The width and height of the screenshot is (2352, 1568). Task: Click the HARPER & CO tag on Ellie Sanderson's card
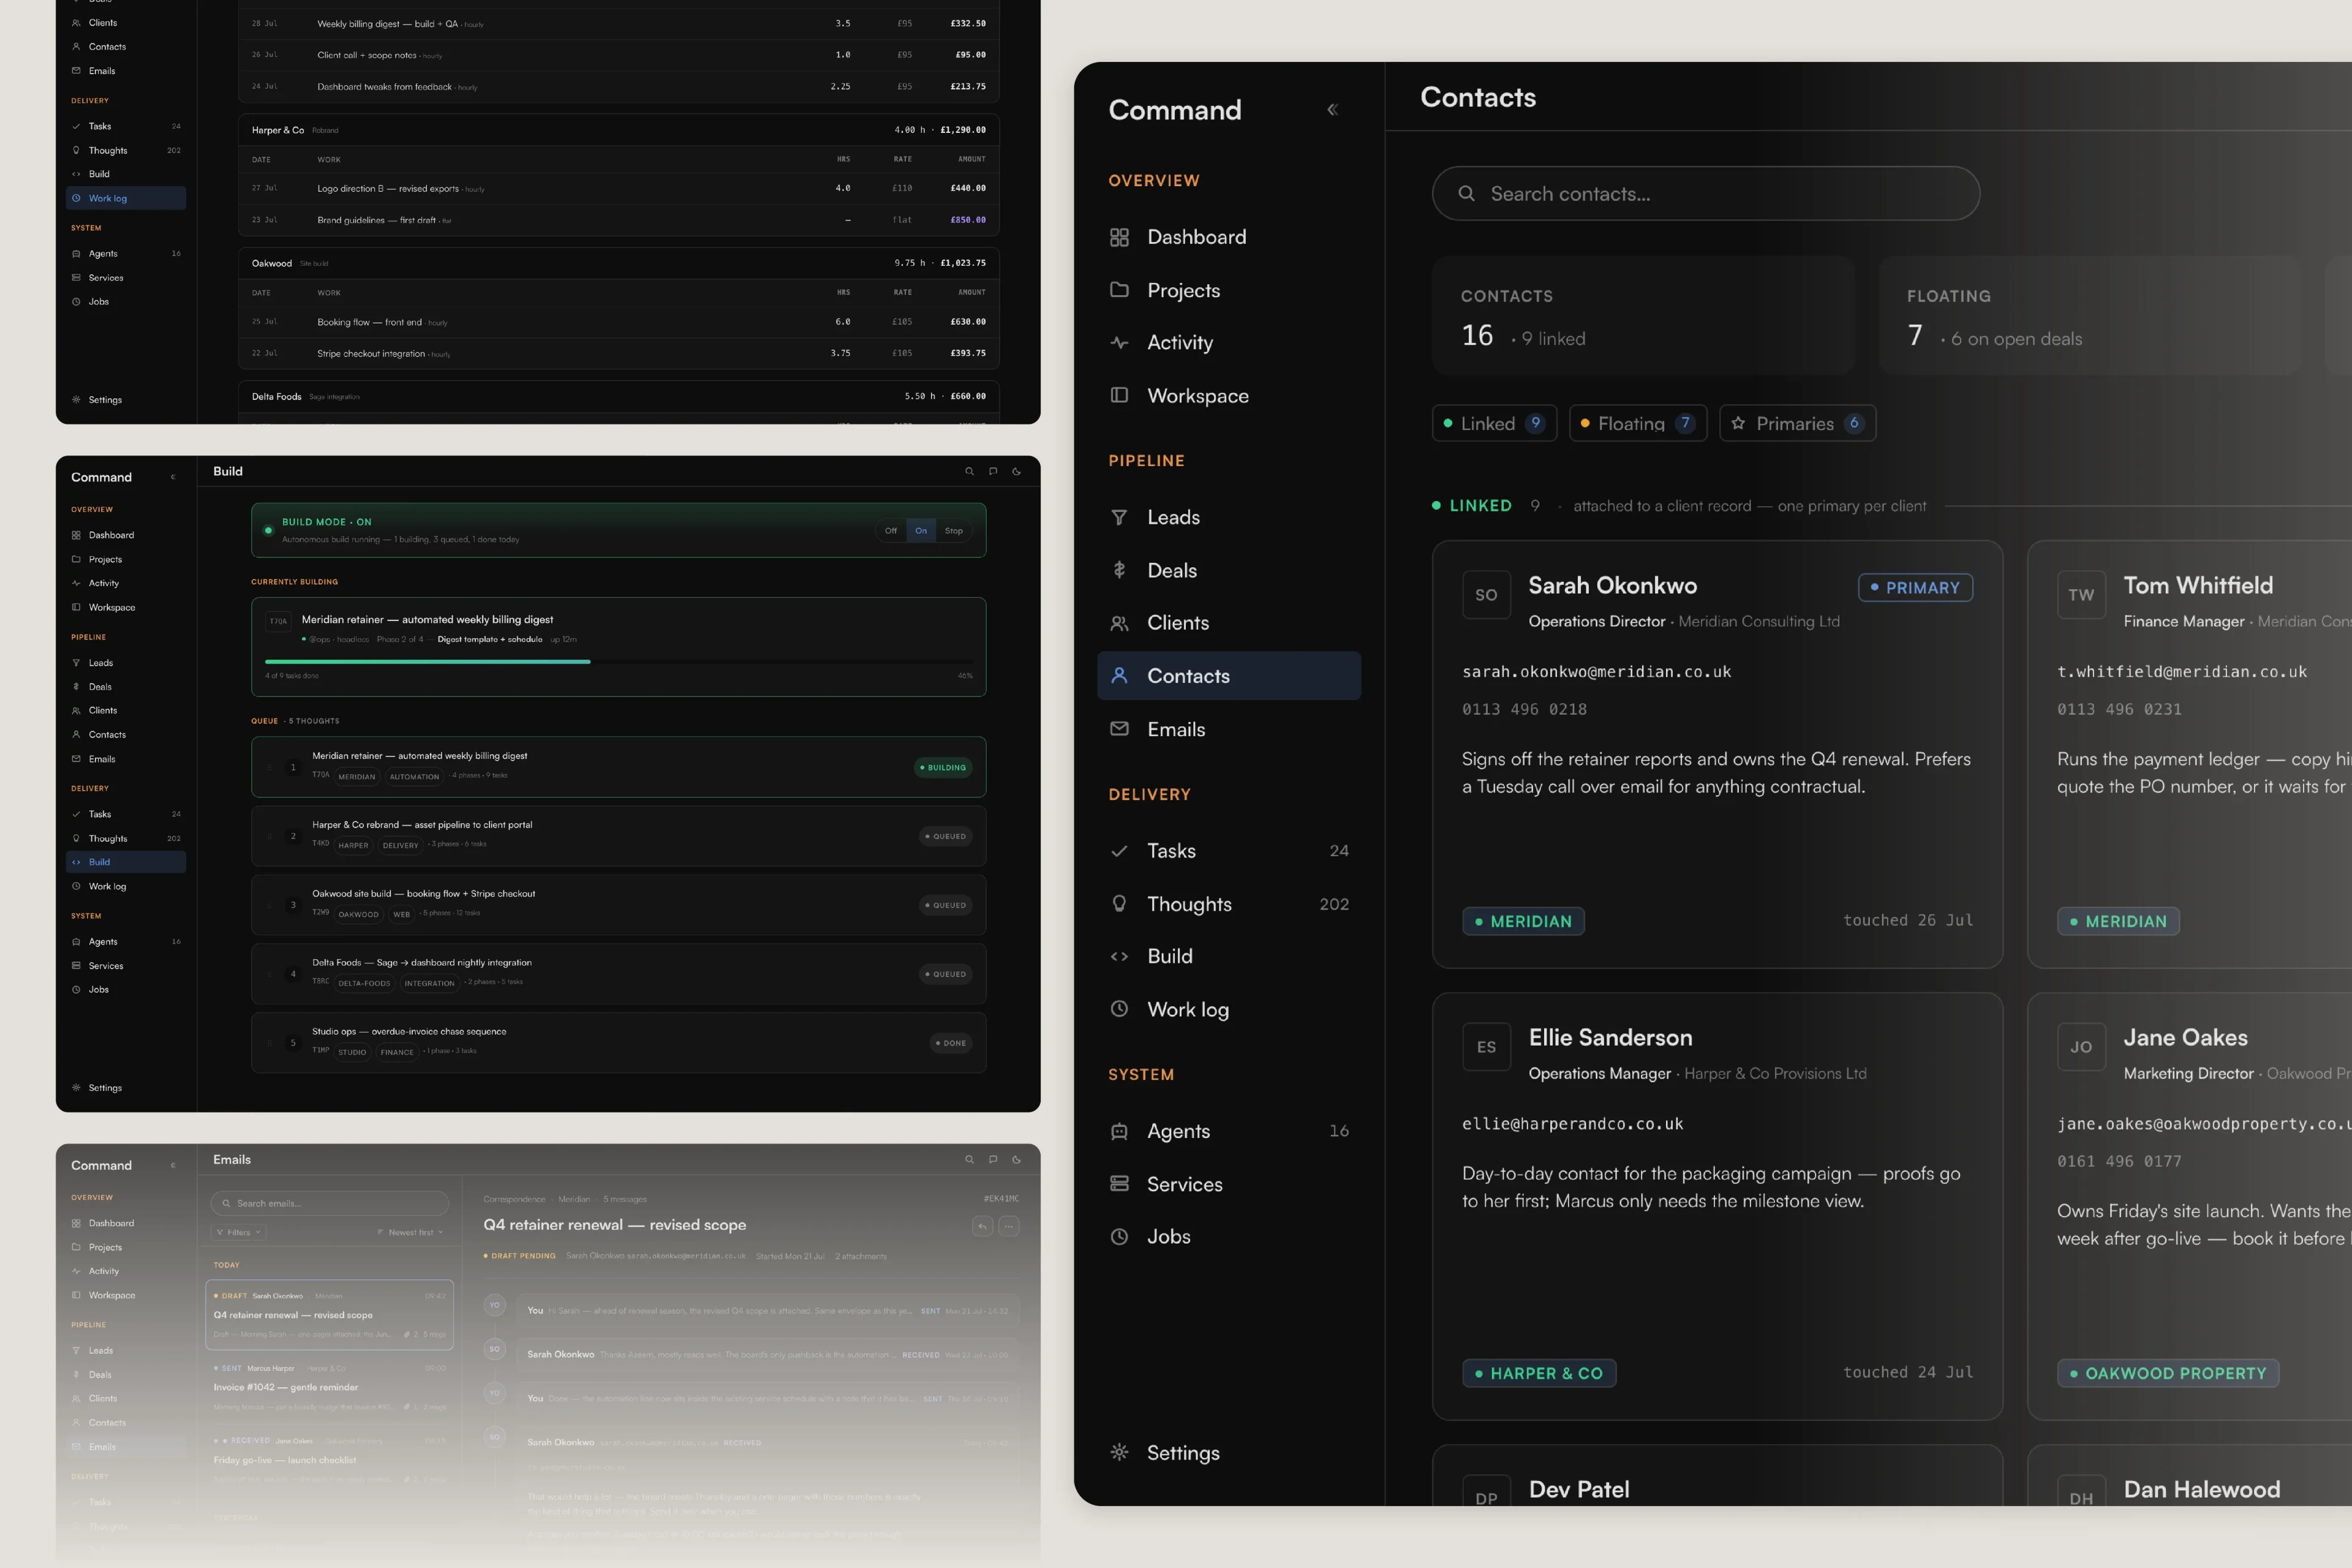tap(1539, 1373)
